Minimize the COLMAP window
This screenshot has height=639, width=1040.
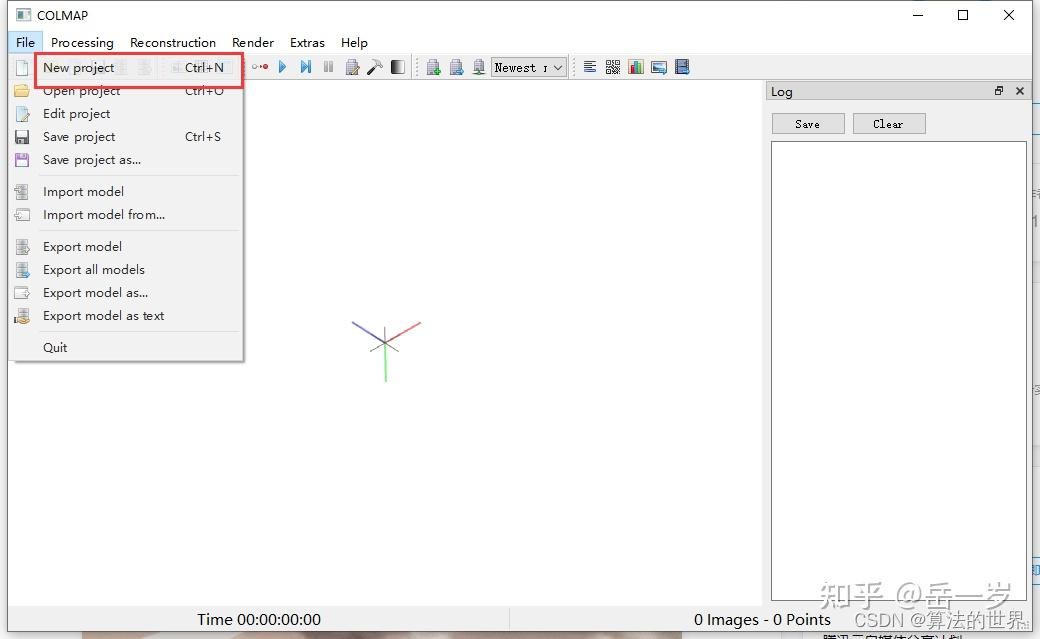click(x=918, y=15)
